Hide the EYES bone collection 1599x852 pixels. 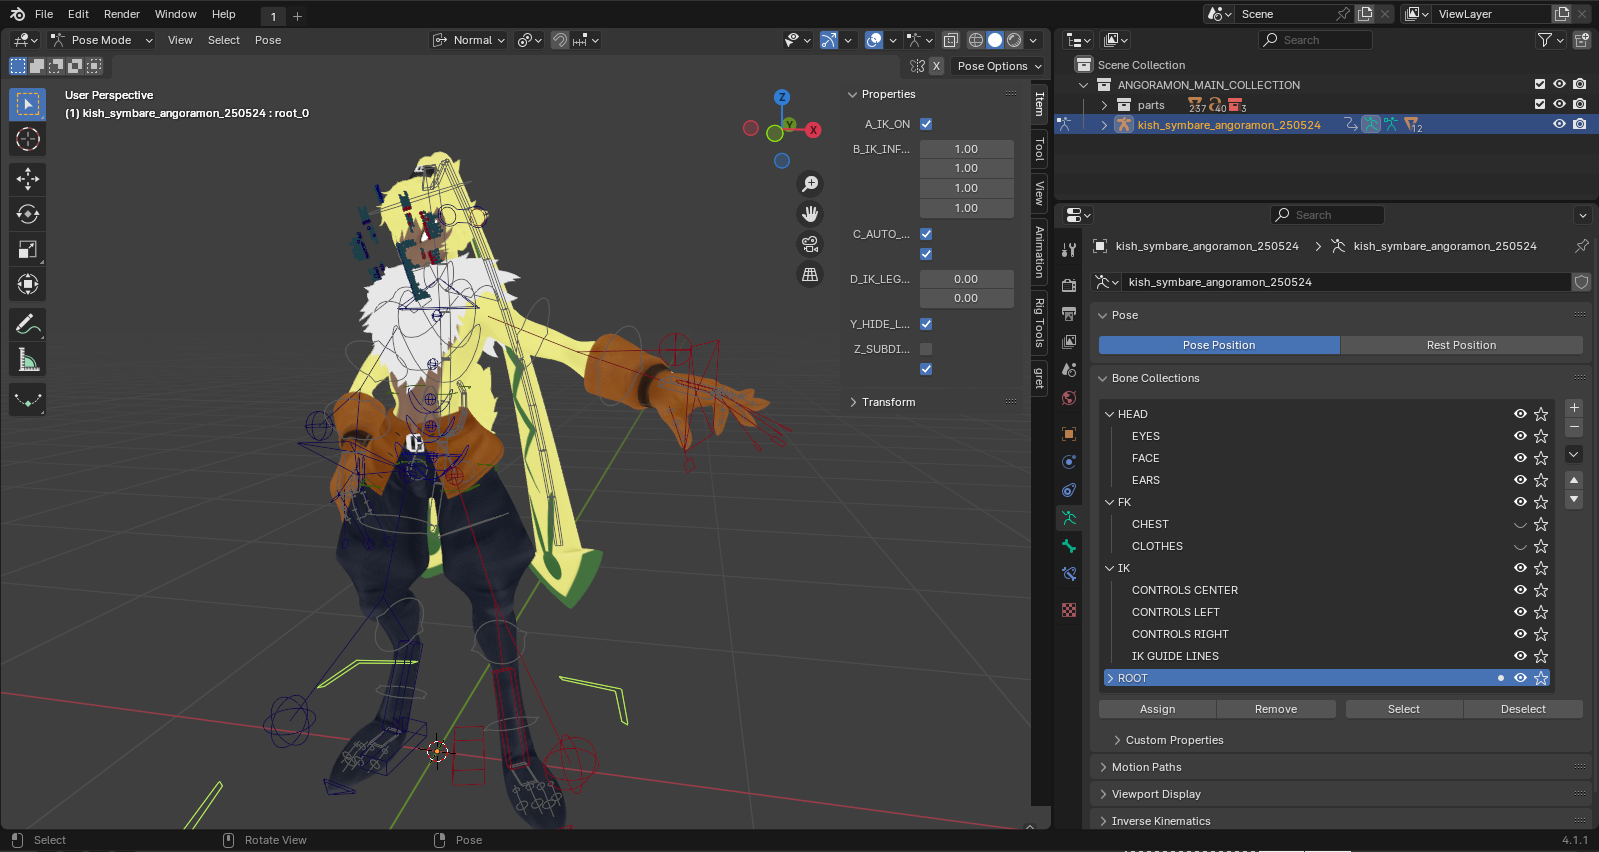coord(1520,436)
